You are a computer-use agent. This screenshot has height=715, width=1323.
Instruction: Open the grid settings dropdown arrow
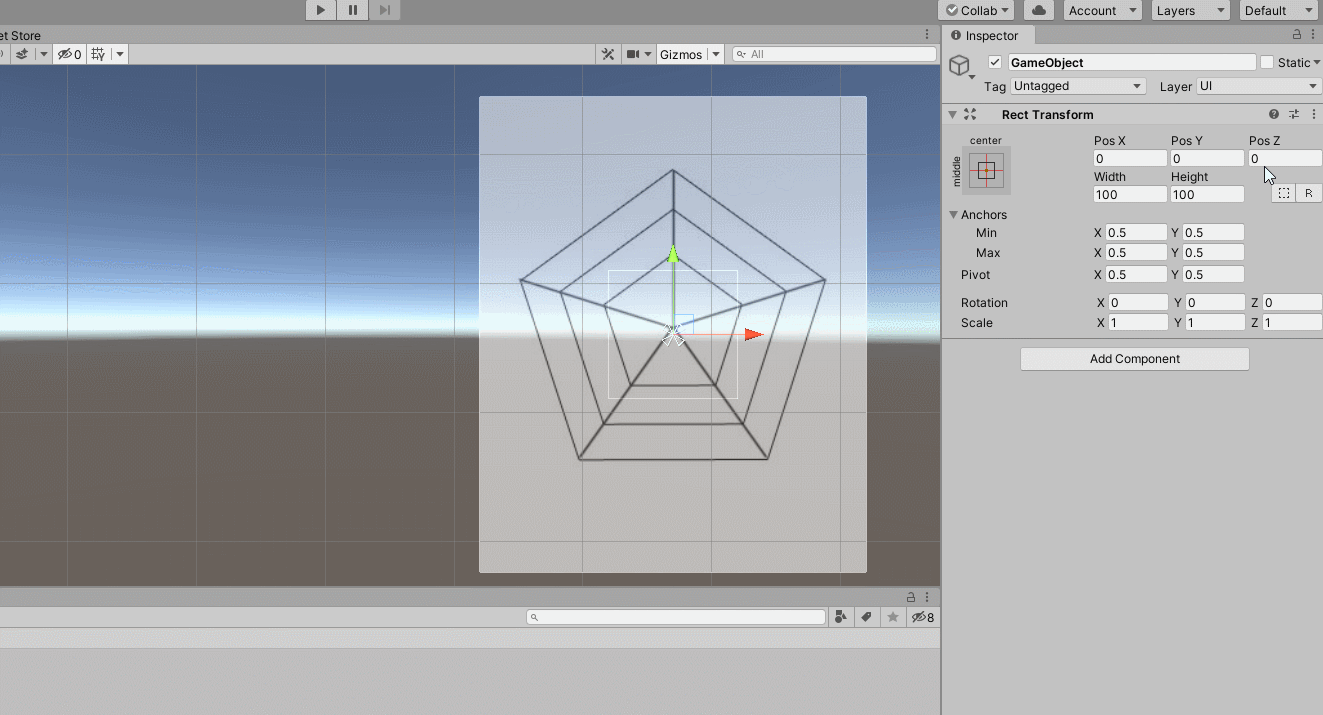pyautogui.click(x=119, y=54)
